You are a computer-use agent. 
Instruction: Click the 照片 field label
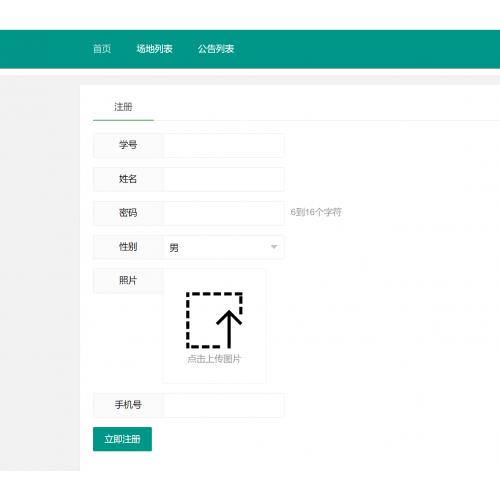point(128,280)
